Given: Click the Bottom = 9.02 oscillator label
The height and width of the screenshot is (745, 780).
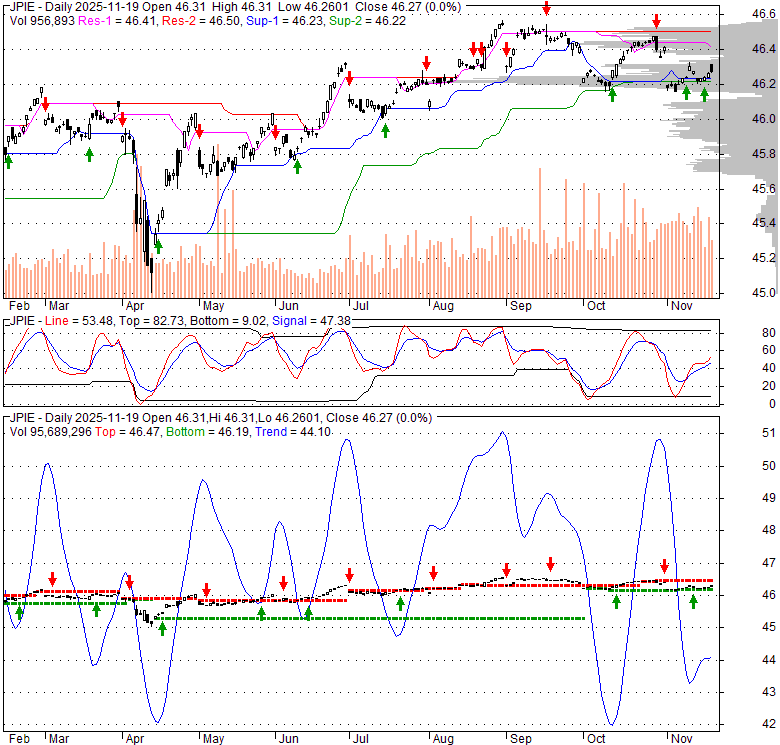Looking at the screenshot, I should (228, 321).
